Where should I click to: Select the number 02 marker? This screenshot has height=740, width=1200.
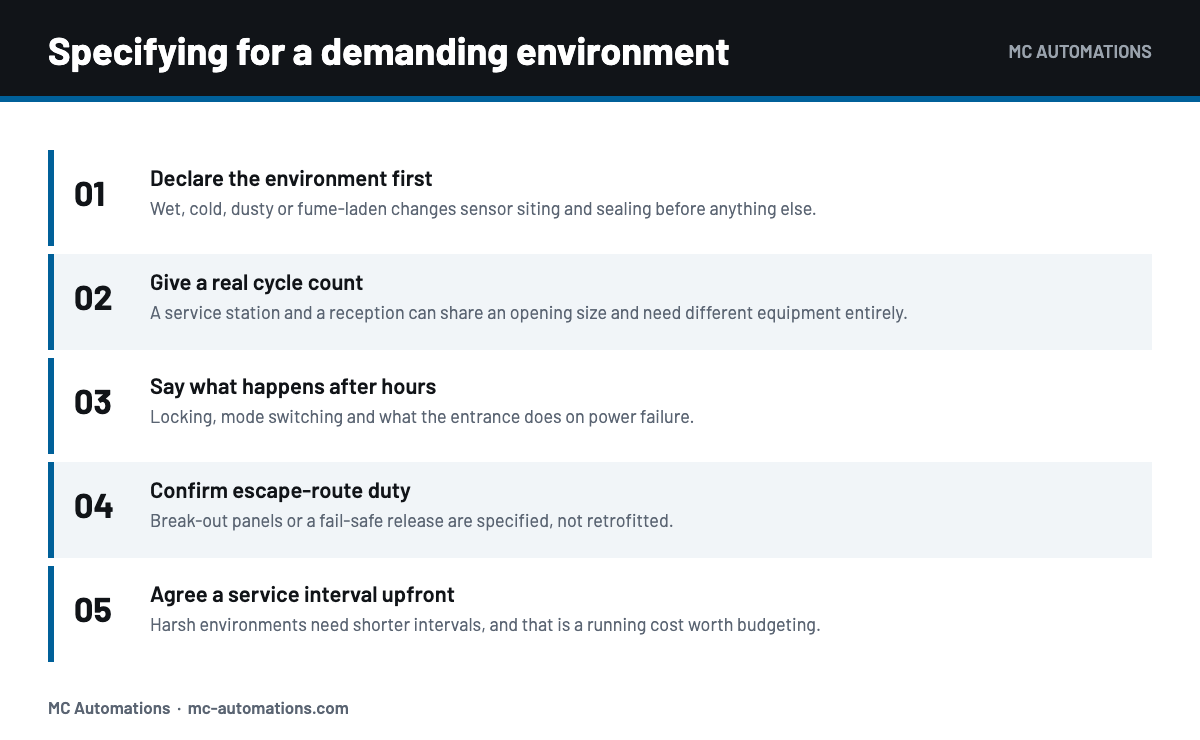[x=93, y=298]
